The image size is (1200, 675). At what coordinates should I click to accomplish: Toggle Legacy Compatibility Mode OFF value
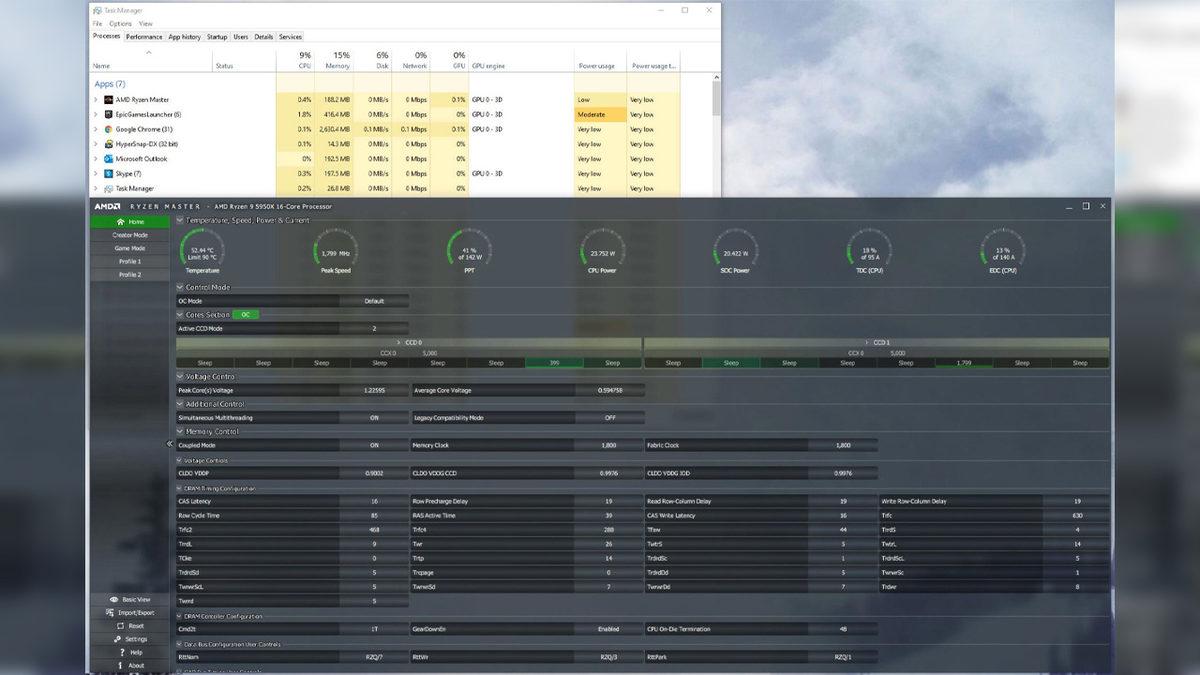point(609,418)
